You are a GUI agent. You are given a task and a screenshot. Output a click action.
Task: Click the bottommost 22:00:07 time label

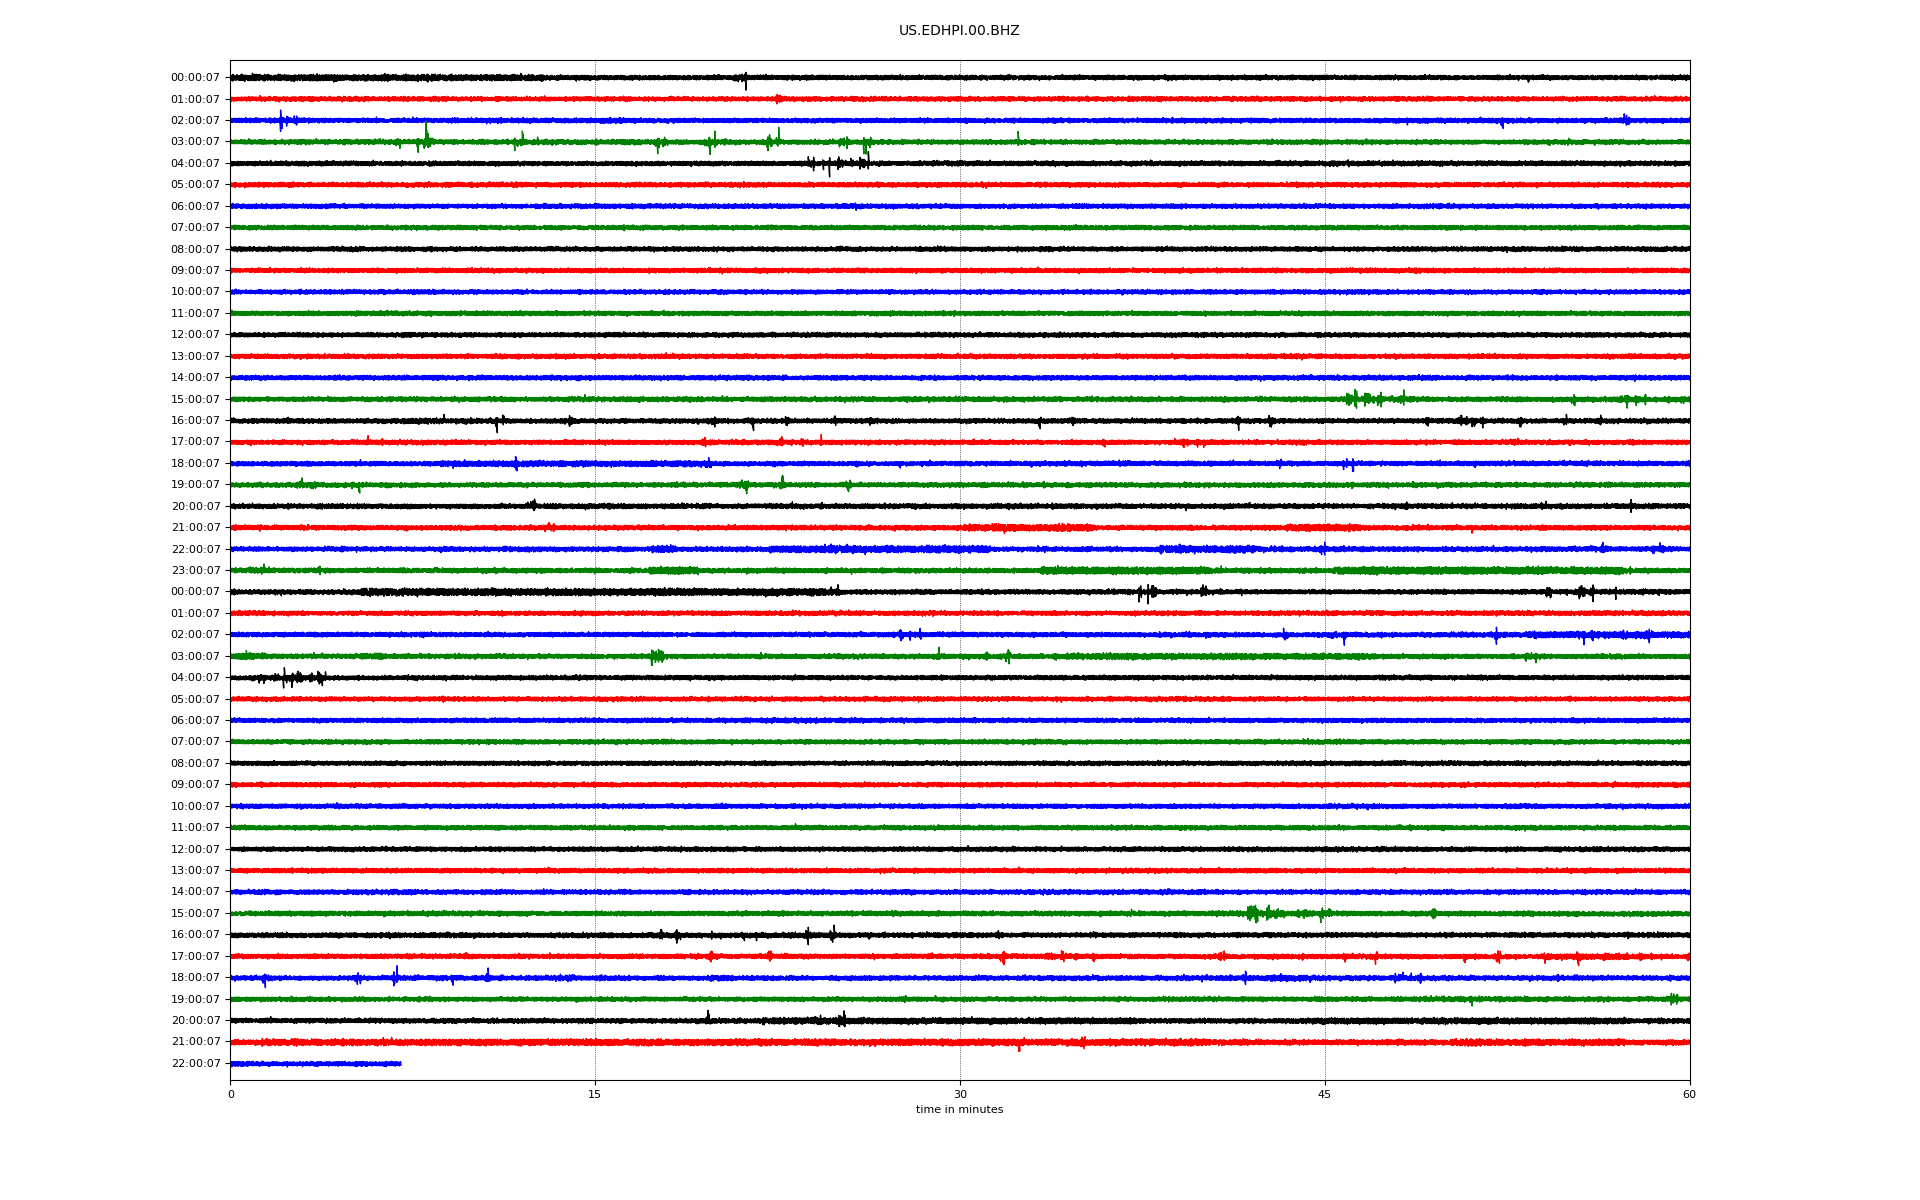click(195, 1063)
